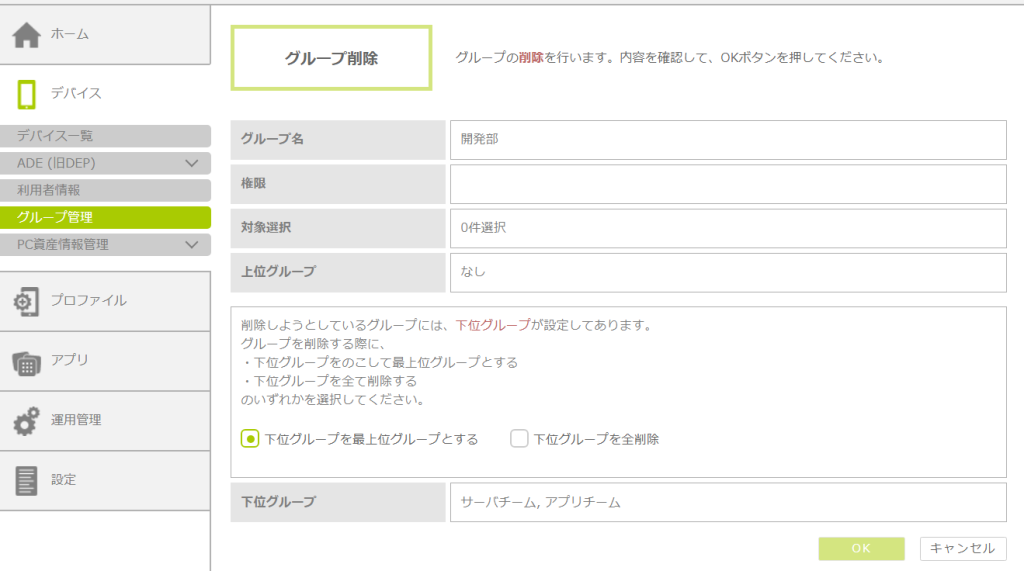Click the empty 権限 field
Screen dimensions: 1024x571
[727, 184]
